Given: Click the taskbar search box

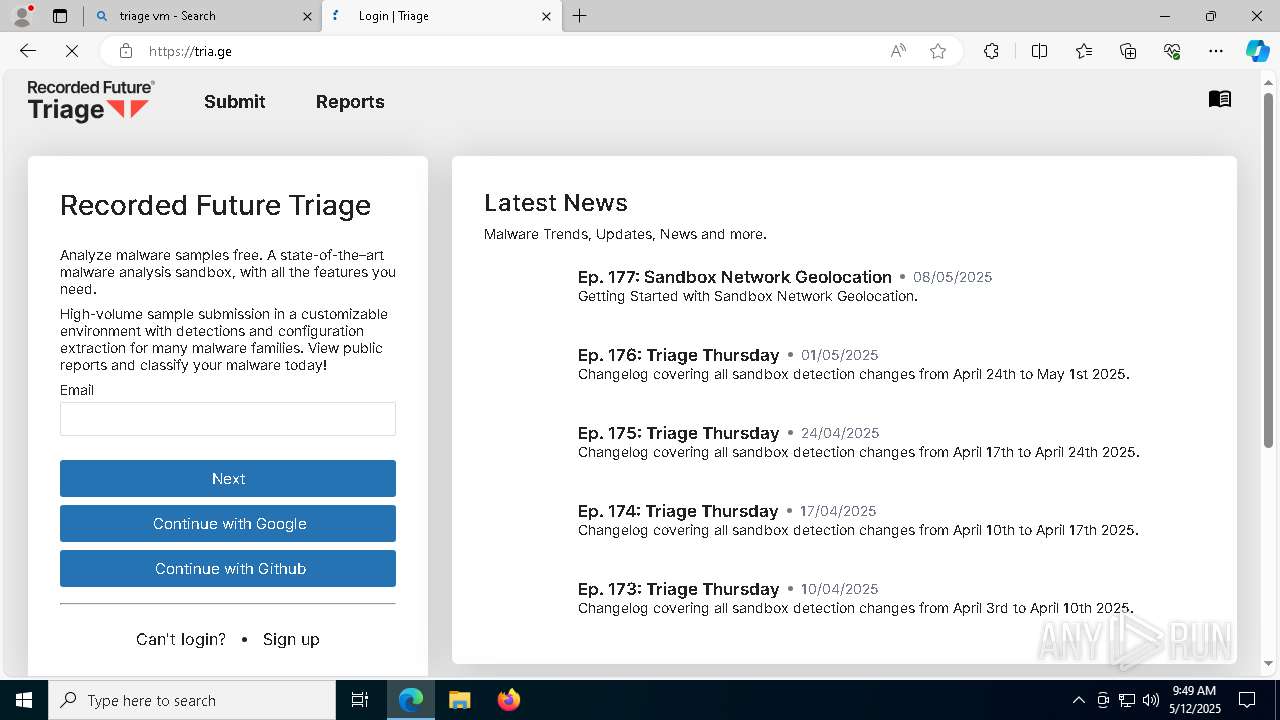Looking at the screenshot, I should click(192, 700).
